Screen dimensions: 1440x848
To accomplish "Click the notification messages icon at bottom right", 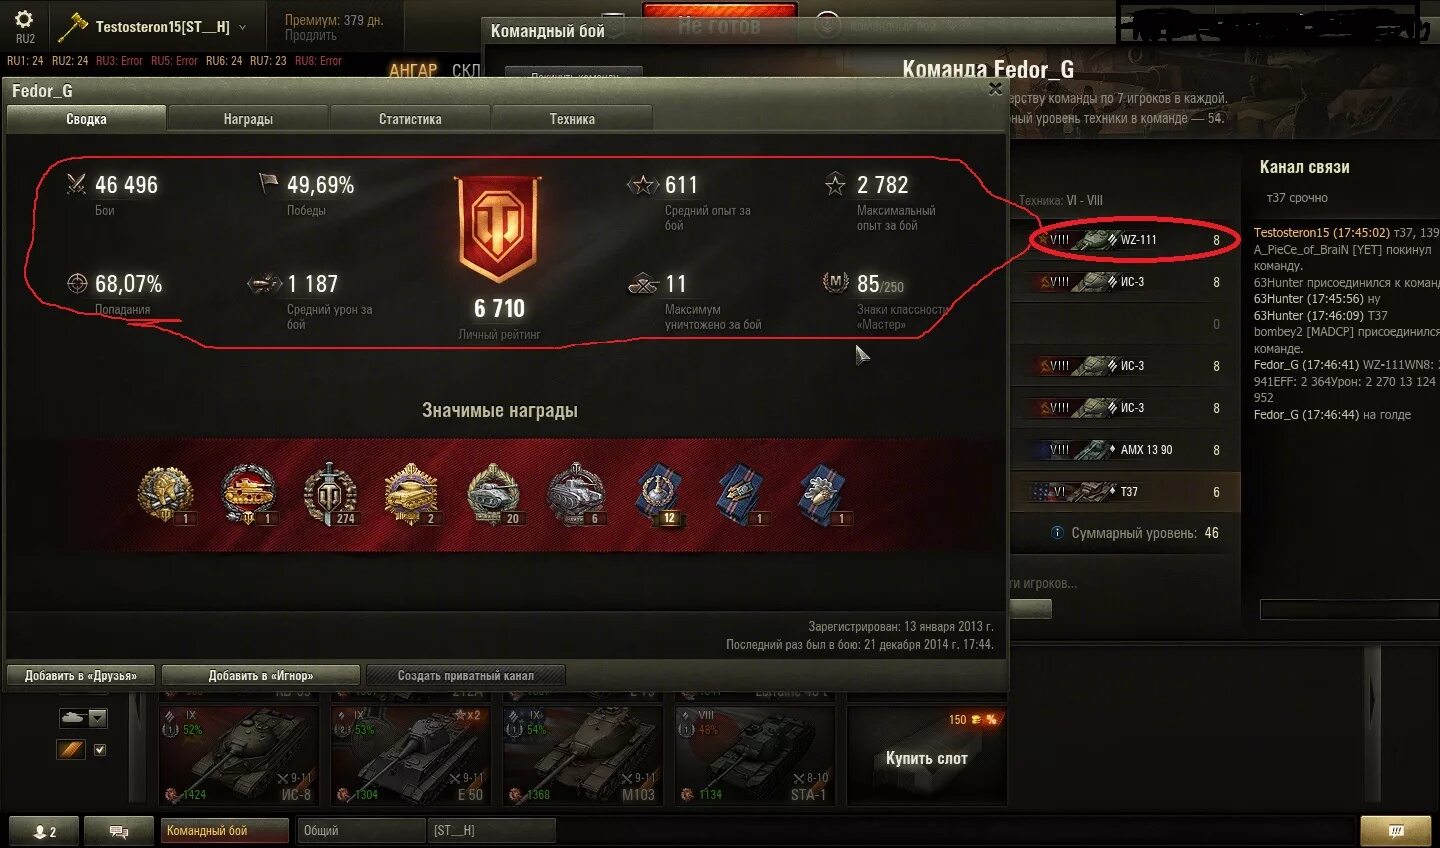I will click(x=1396, y=831).
